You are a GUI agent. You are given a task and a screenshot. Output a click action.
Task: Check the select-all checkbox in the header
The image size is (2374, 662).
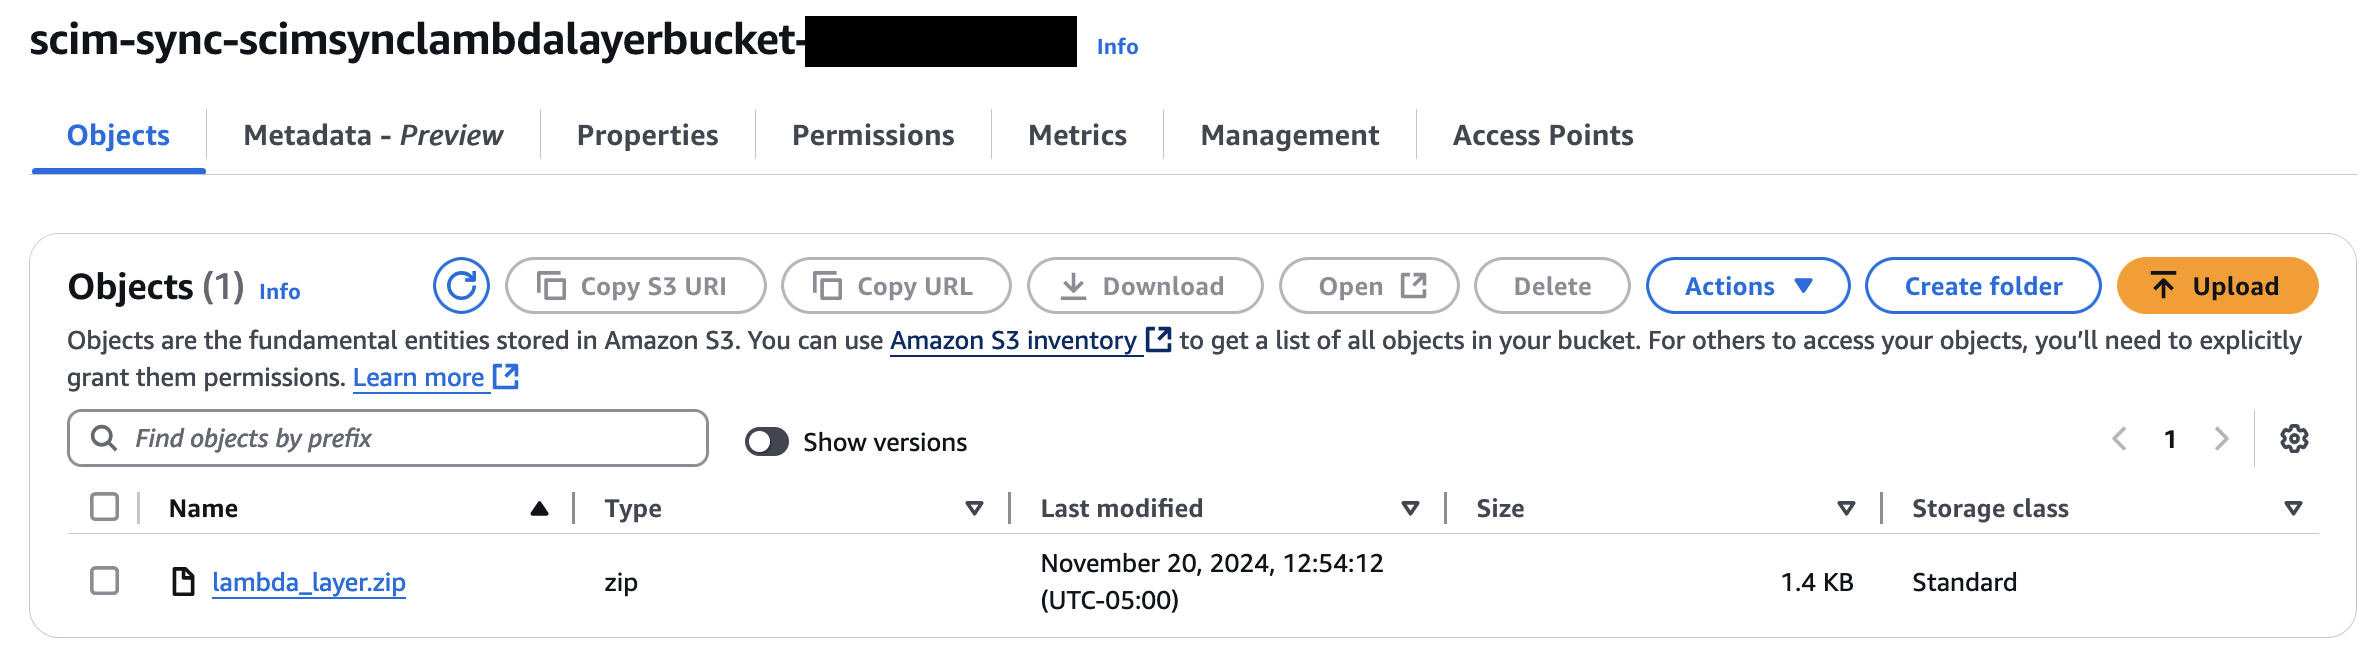pyautogui.click(x=103, y=508)
